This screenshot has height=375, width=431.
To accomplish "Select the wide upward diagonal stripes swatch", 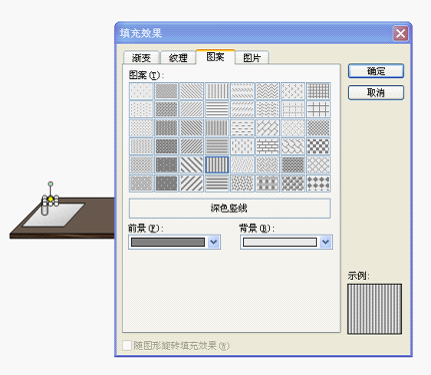I will [192, 183].
